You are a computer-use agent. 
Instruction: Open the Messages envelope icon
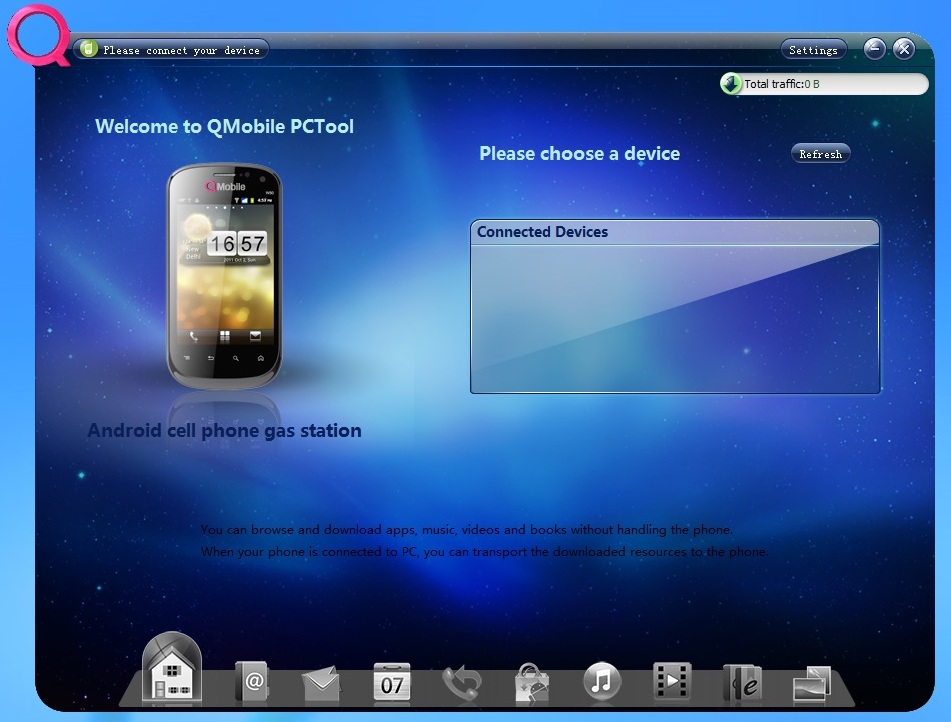point(321,684)
